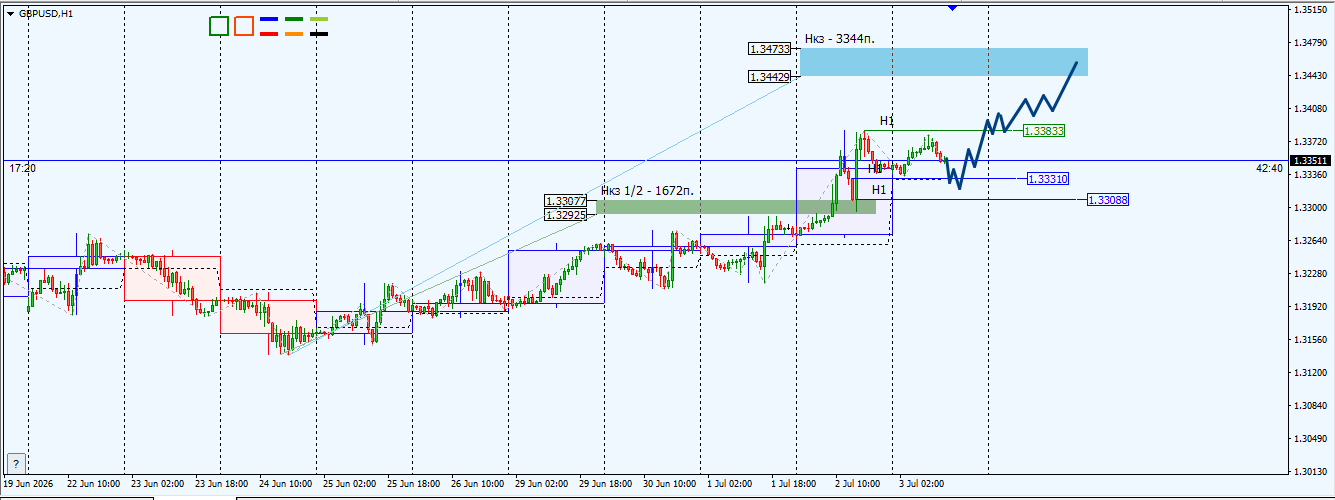Click the 25 Jun 02:00 time label
The image size is (1335, 500).
tap(349, 483)
